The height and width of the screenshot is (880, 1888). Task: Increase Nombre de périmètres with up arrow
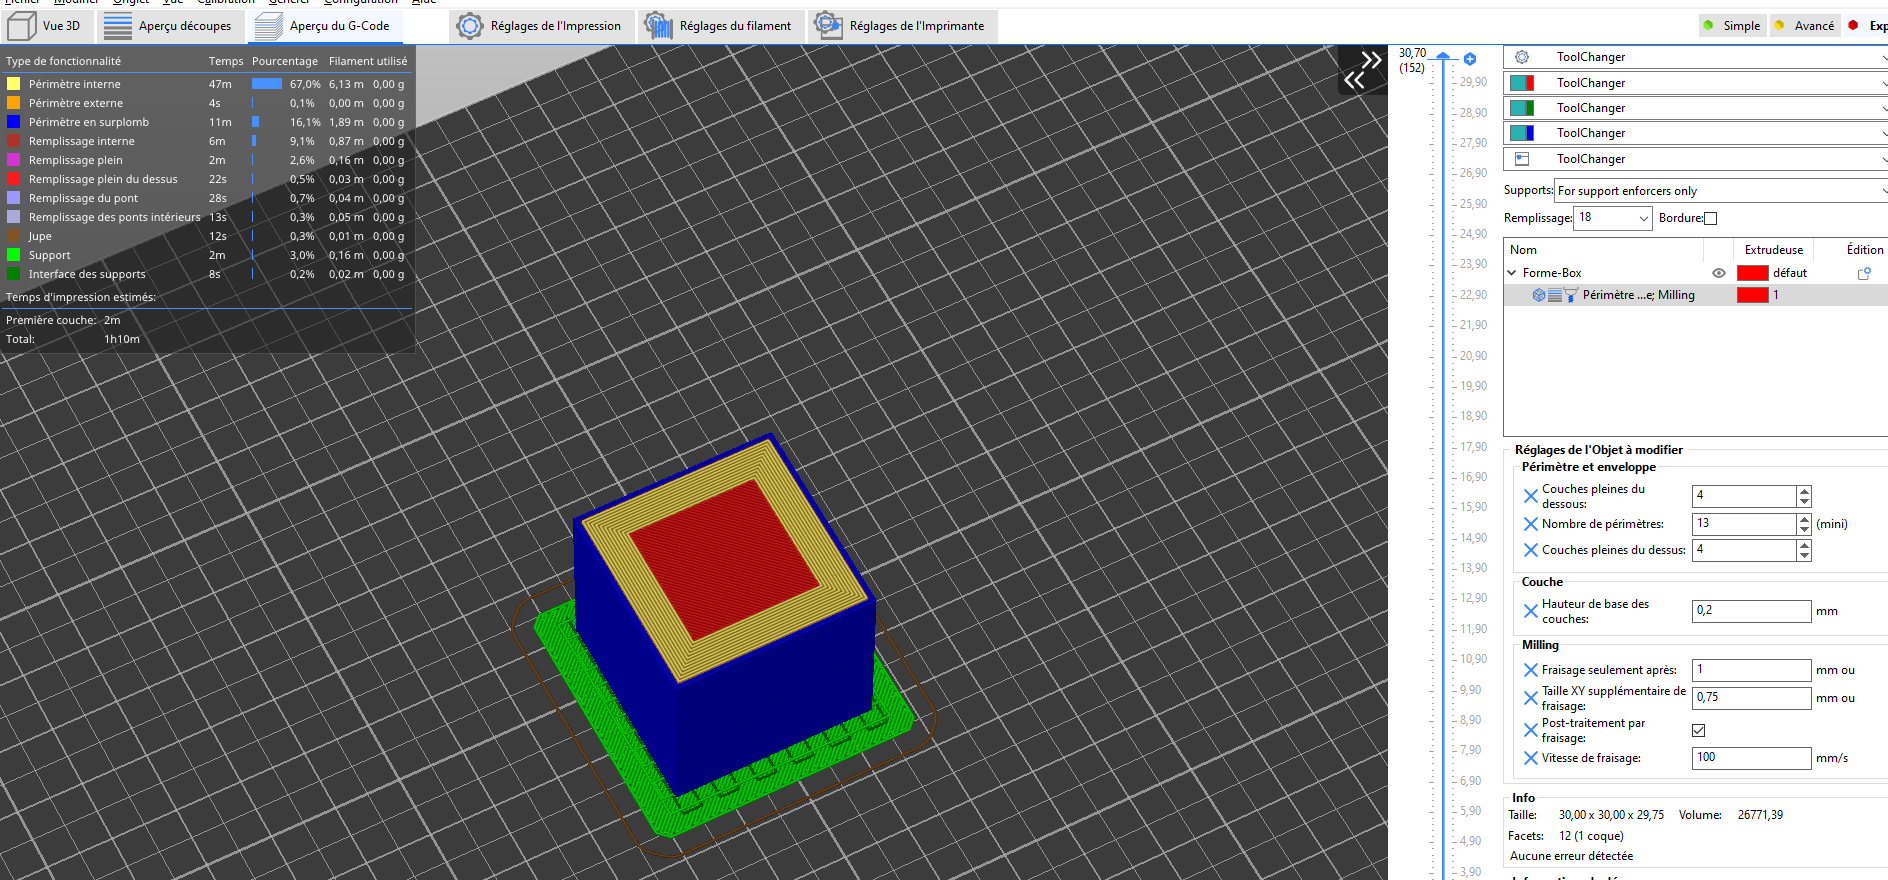click(1804, 519)
